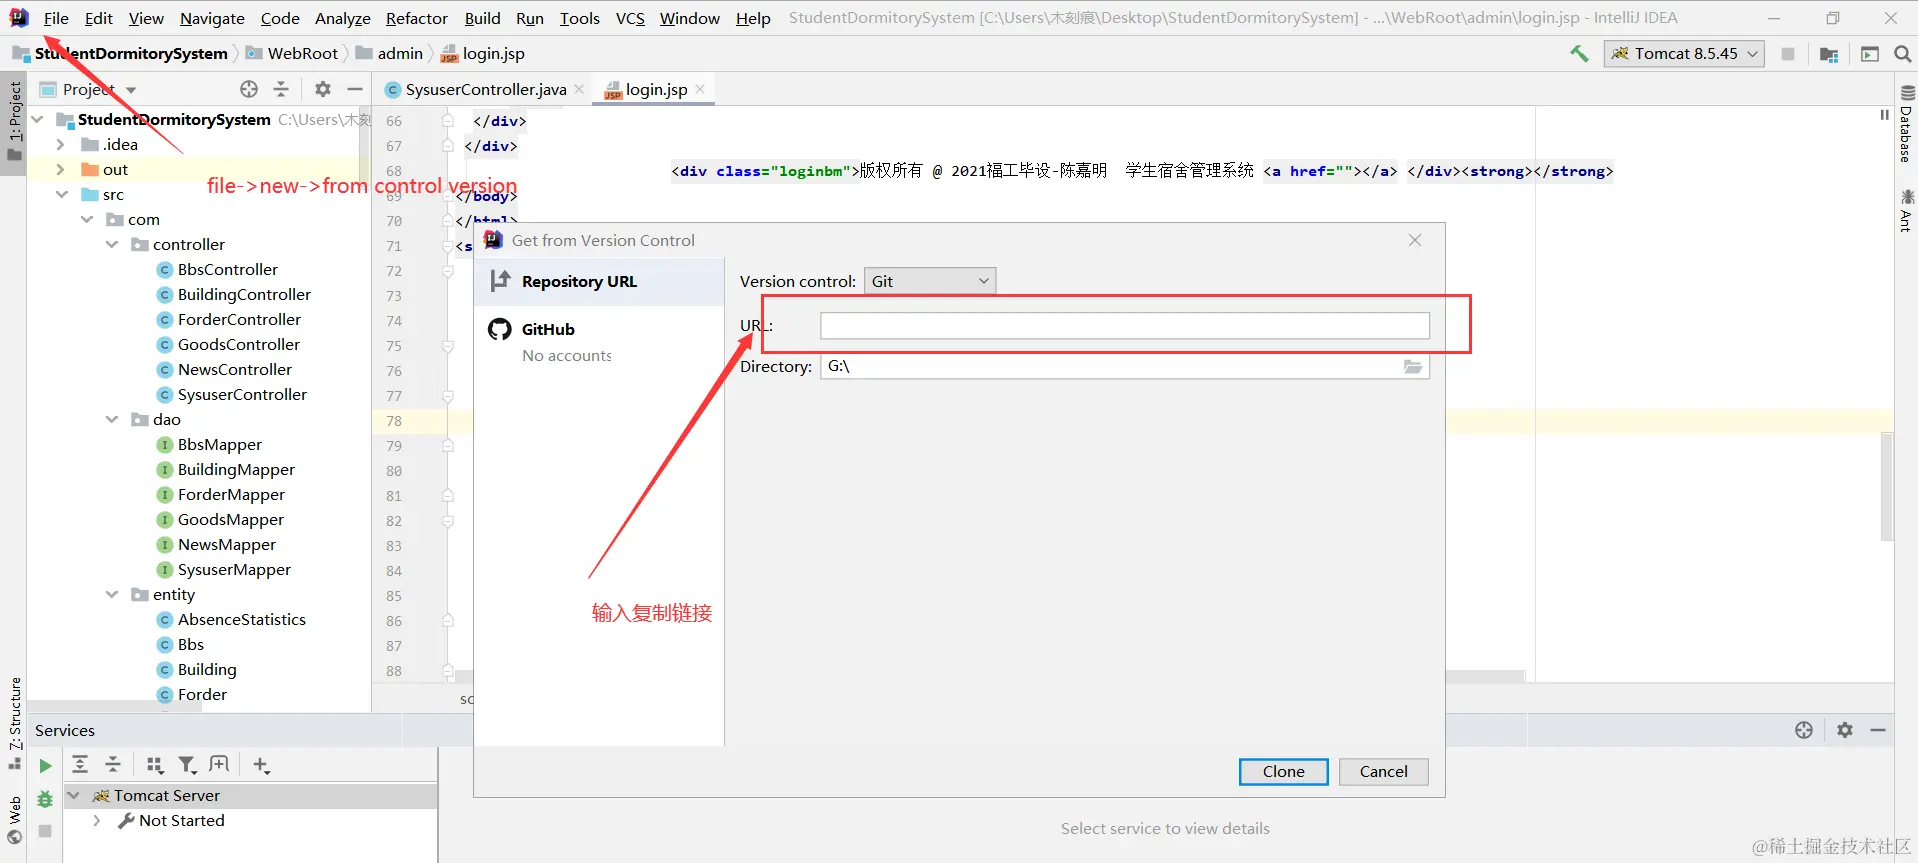
Task: Open the Database tool window tab
Action: [1906, 124]
